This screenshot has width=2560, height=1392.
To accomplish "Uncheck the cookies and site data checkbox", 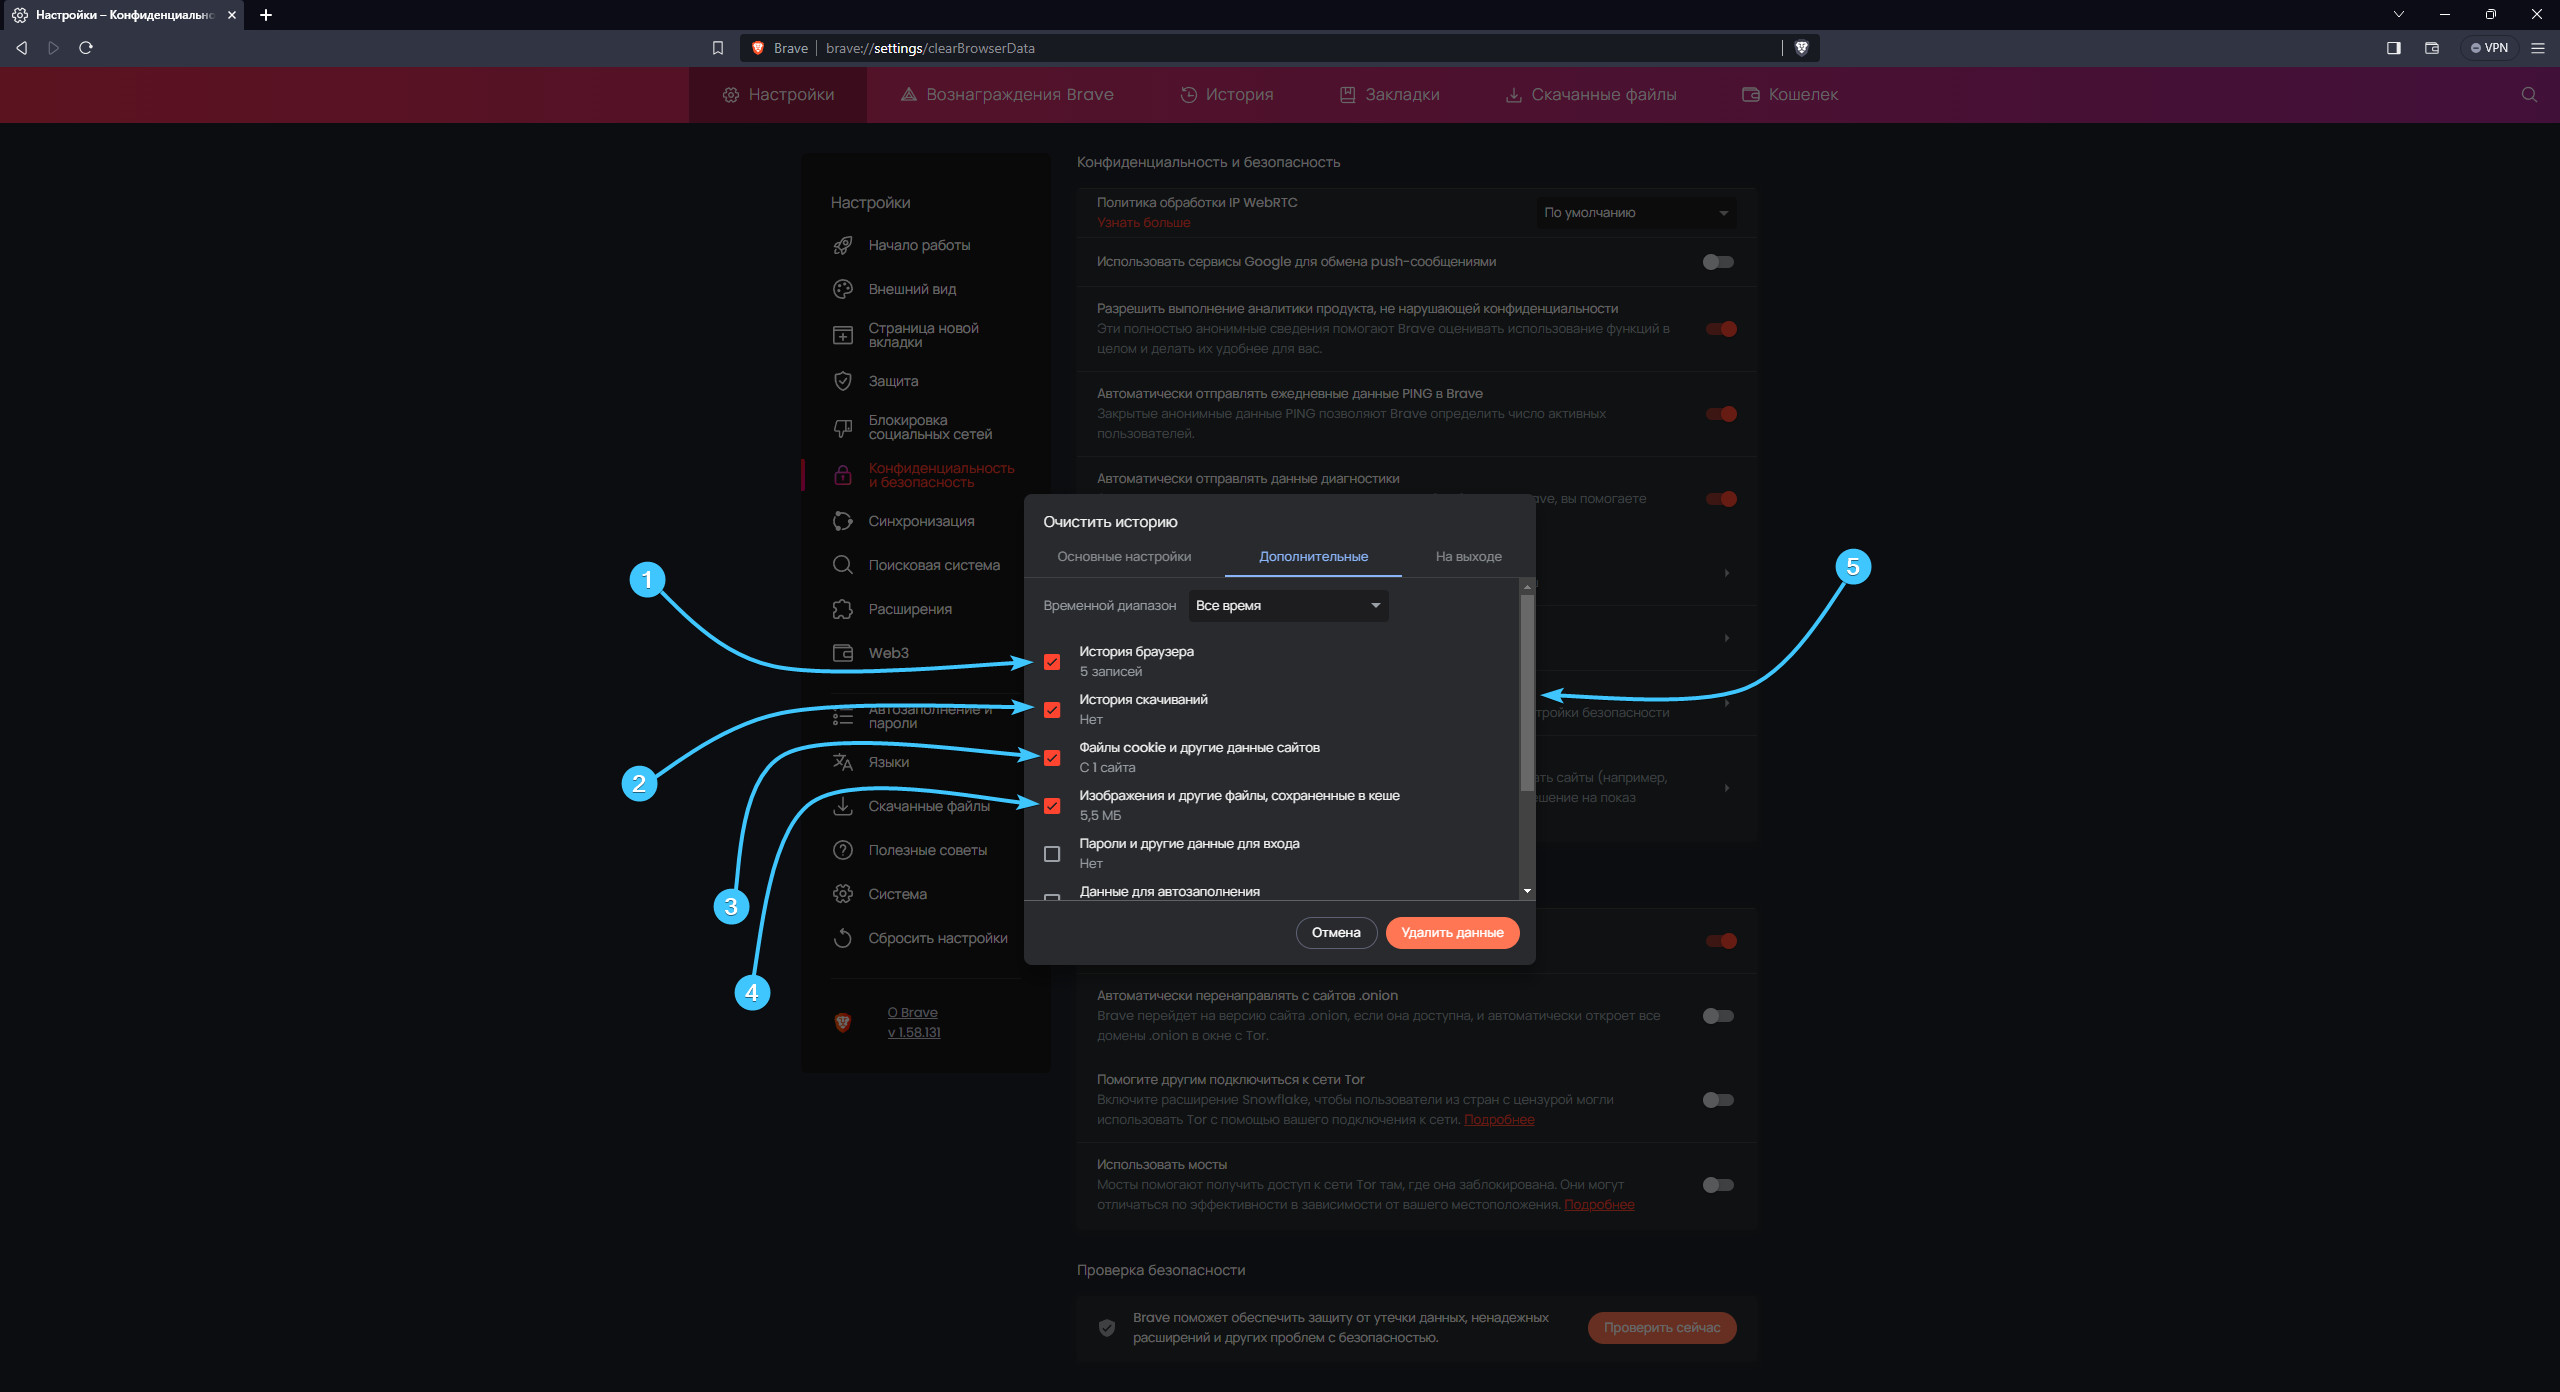I will coord(1052,758).
